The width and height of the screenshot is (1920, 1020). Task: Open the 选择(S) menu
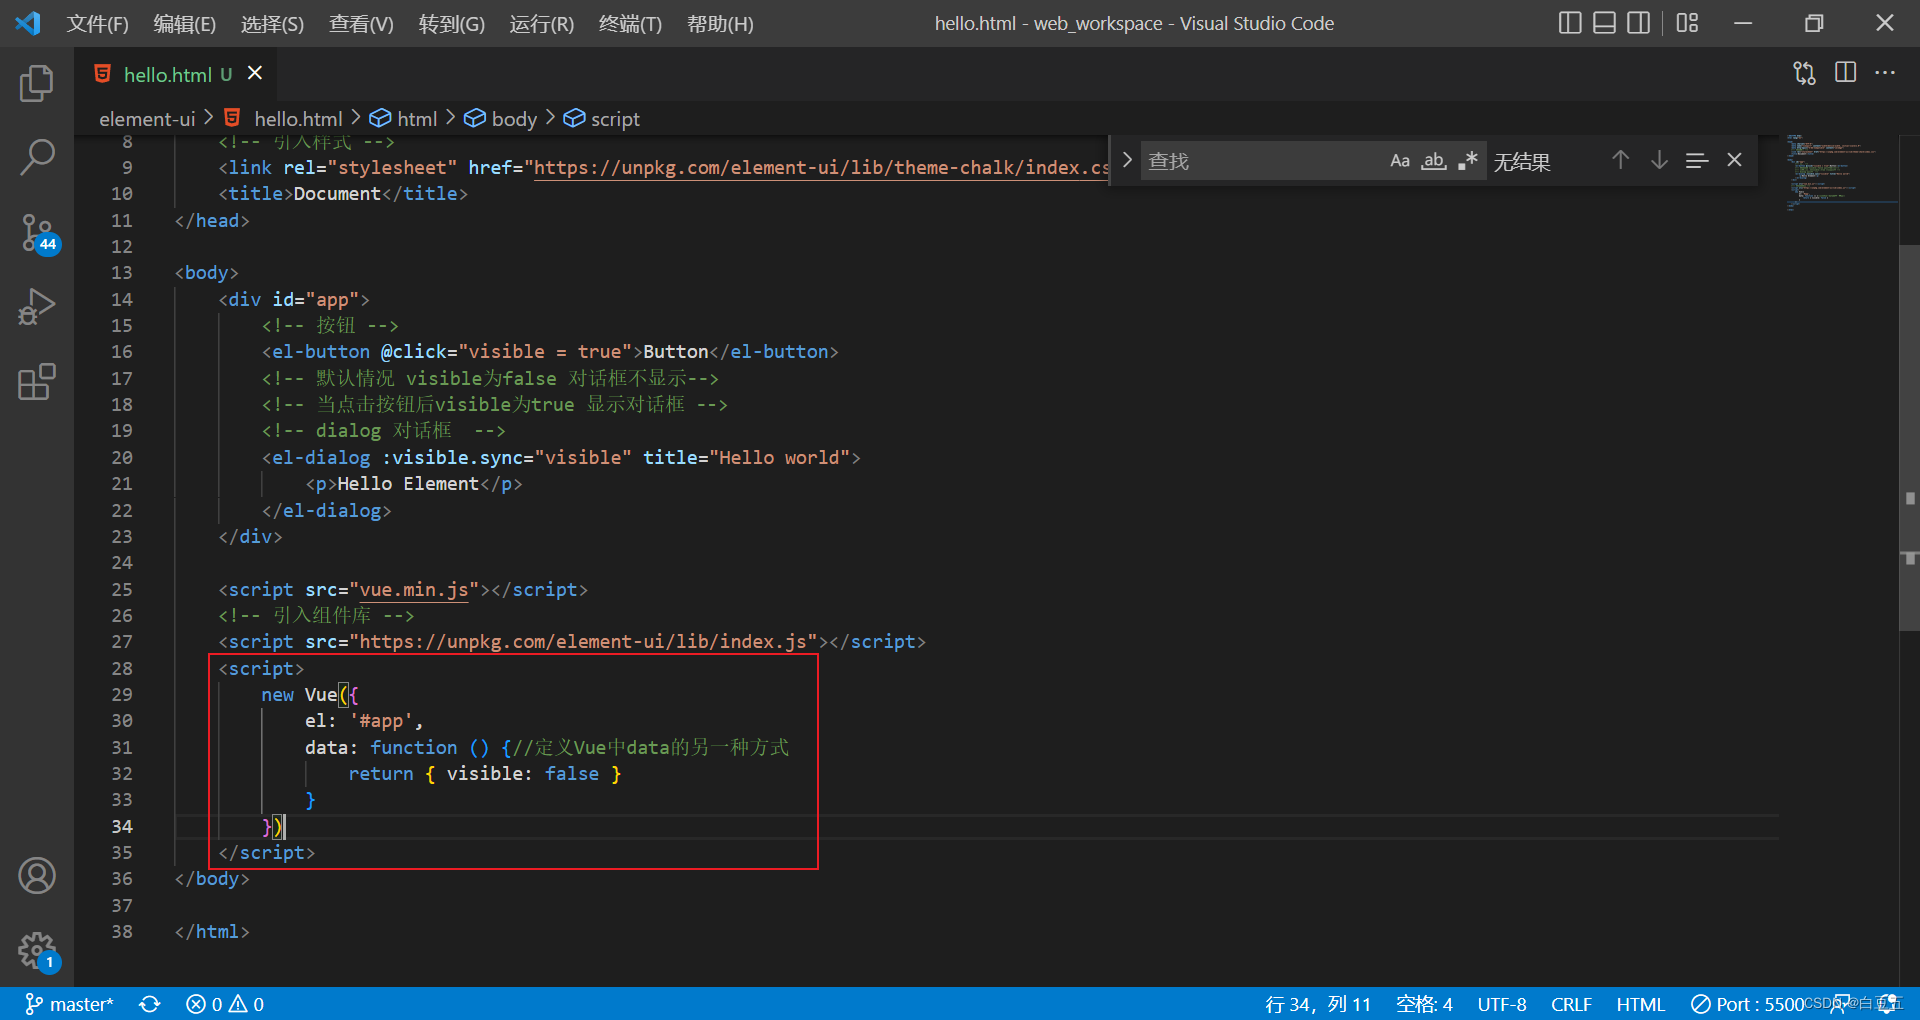[272, 23]
